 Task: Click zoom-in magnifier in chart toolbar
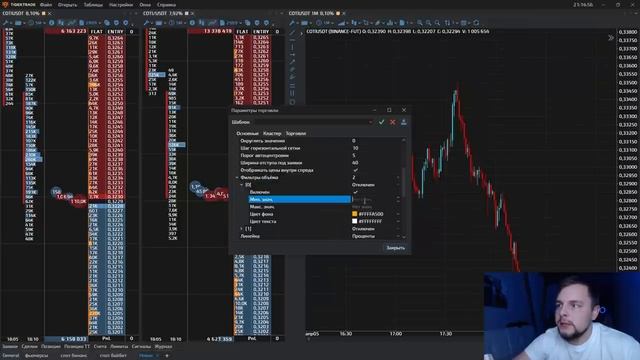click(420, 23)
